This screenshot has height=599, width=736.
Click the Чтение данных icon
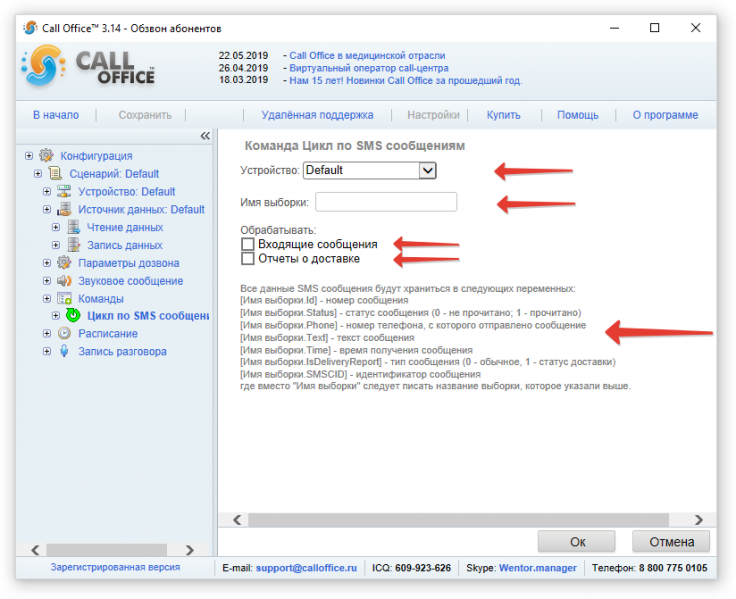(73, 227)
